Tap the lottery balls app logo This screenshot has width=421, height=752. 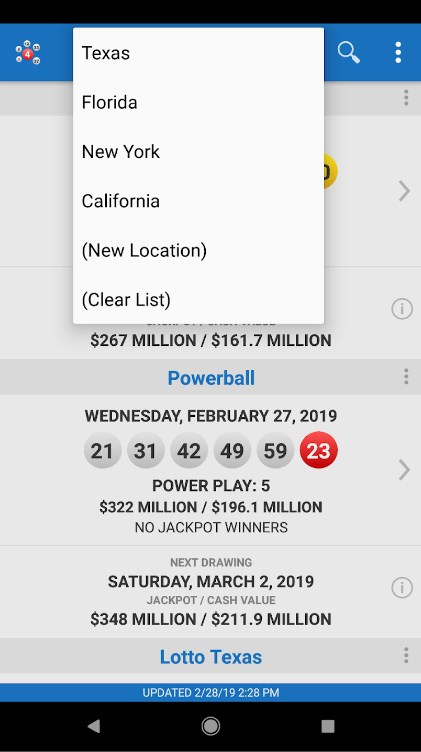coord(28,52)
